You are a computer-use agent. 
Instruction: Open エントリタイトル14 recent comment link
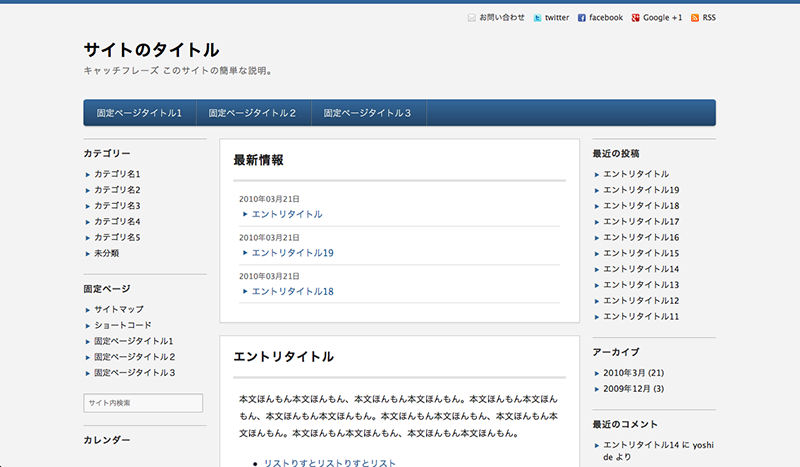point(641,444)
